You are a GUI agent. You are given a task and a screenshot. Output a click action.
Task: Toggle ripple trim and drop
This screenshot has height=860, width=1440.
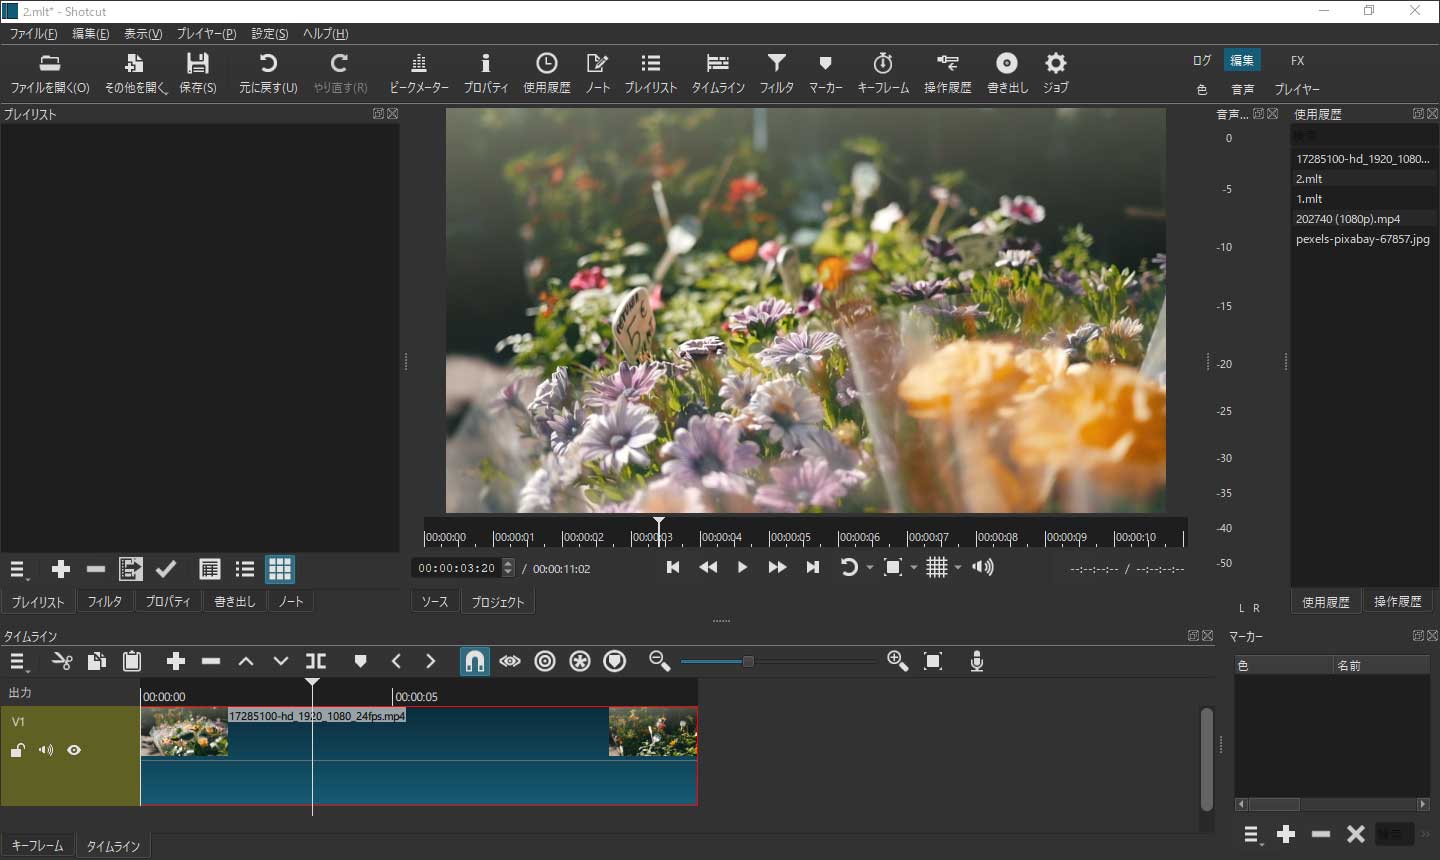545,661
